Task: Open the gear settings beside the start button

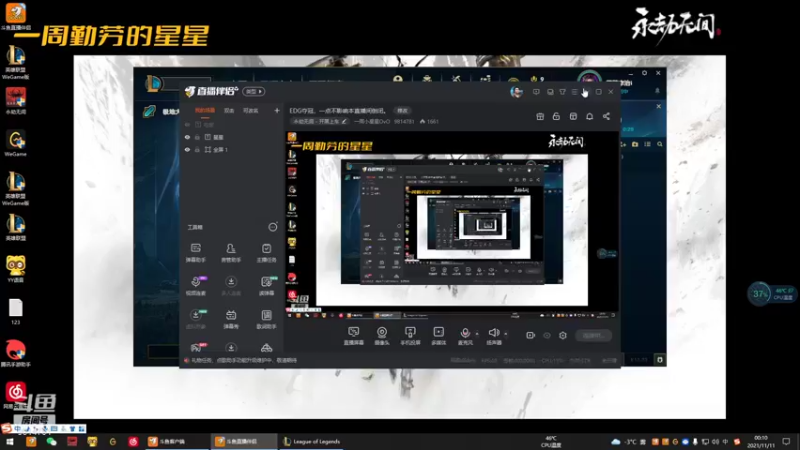Action: (563, 335)
